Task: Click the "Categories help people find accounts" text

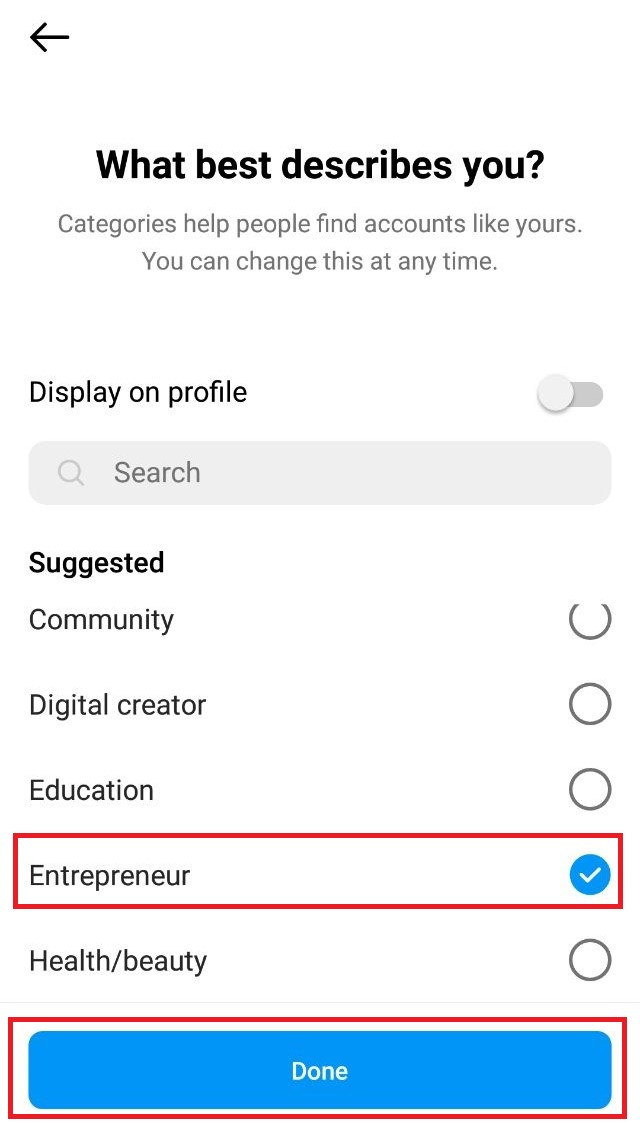Action: pos(320,223)
